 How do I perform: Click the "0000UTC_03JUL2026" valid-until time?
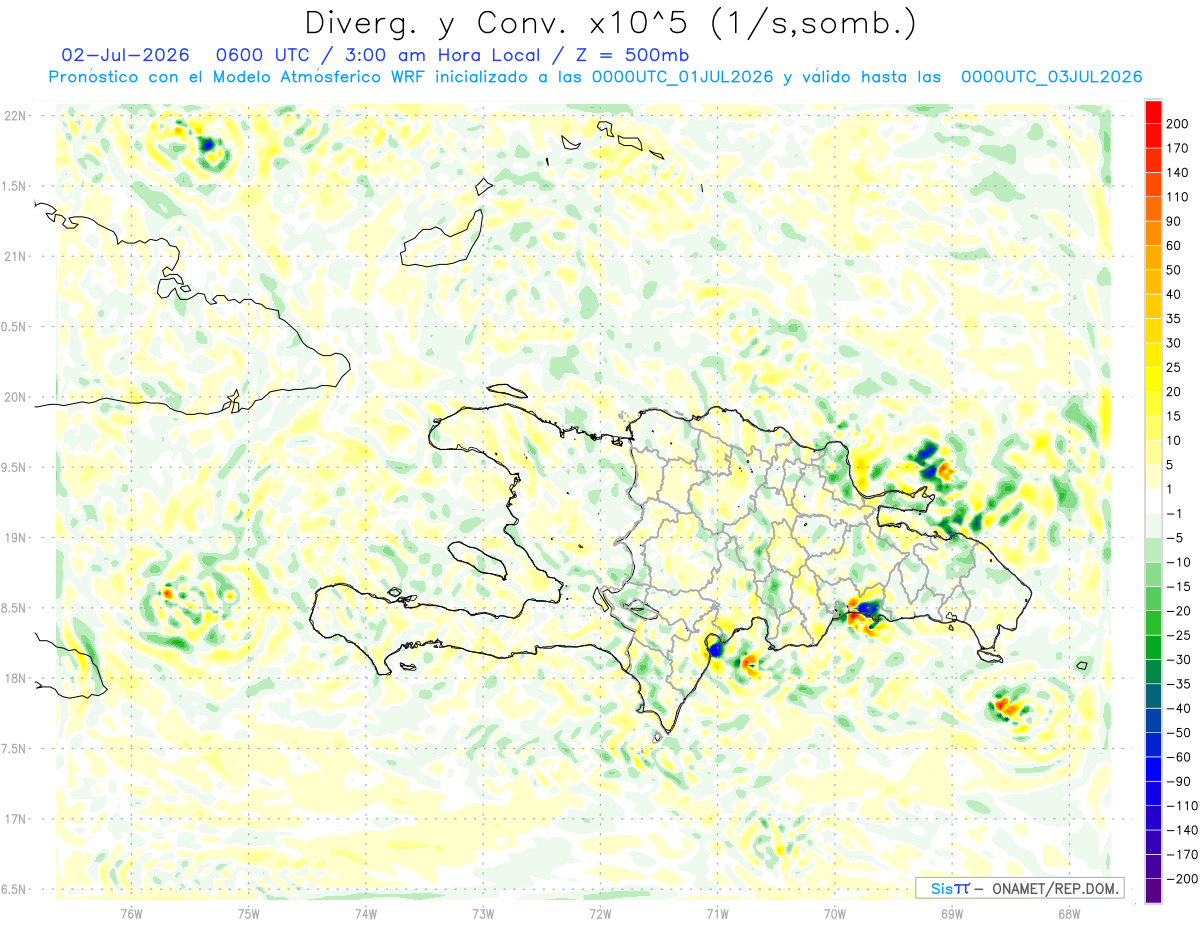point(1051,77)
